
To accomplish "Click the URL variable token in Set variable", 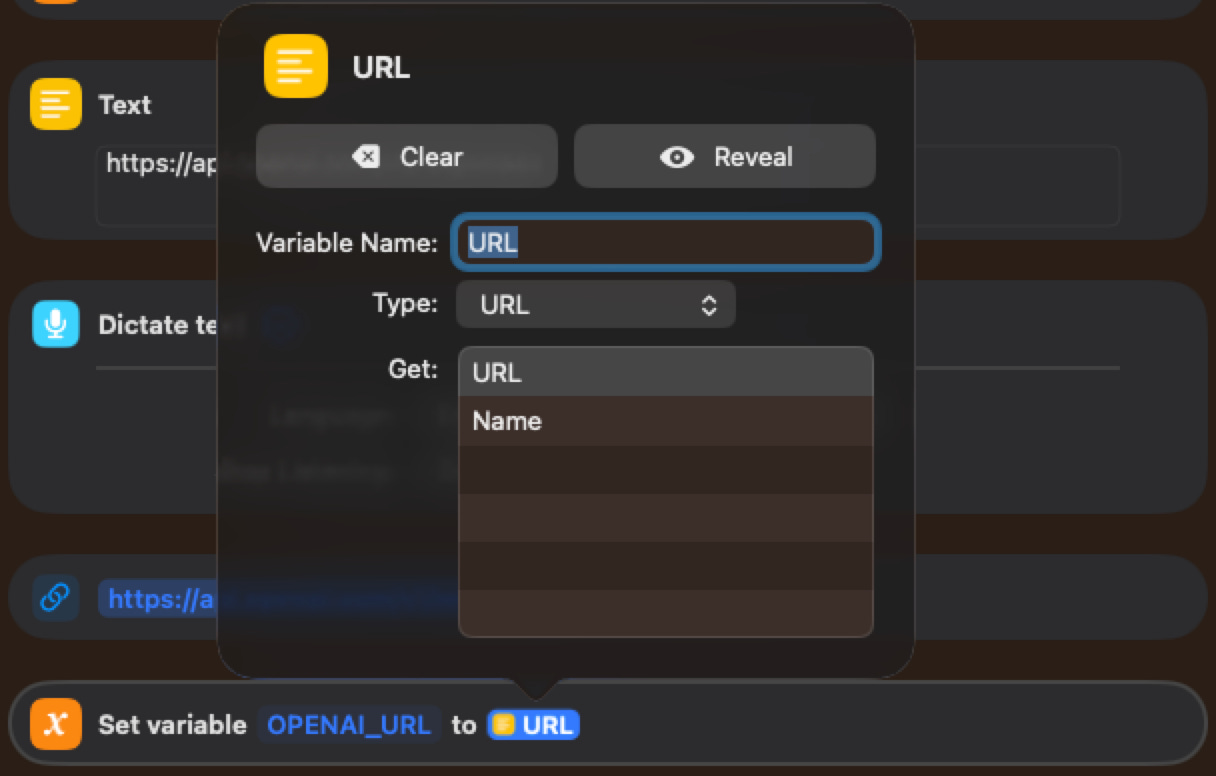I will (534, 725).
